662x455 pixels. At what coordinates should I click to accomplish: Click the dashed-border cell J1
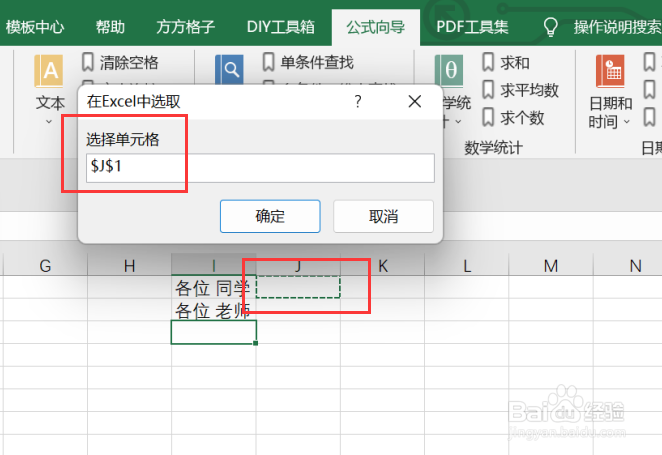pyautogui.click(x=298, y=287)
